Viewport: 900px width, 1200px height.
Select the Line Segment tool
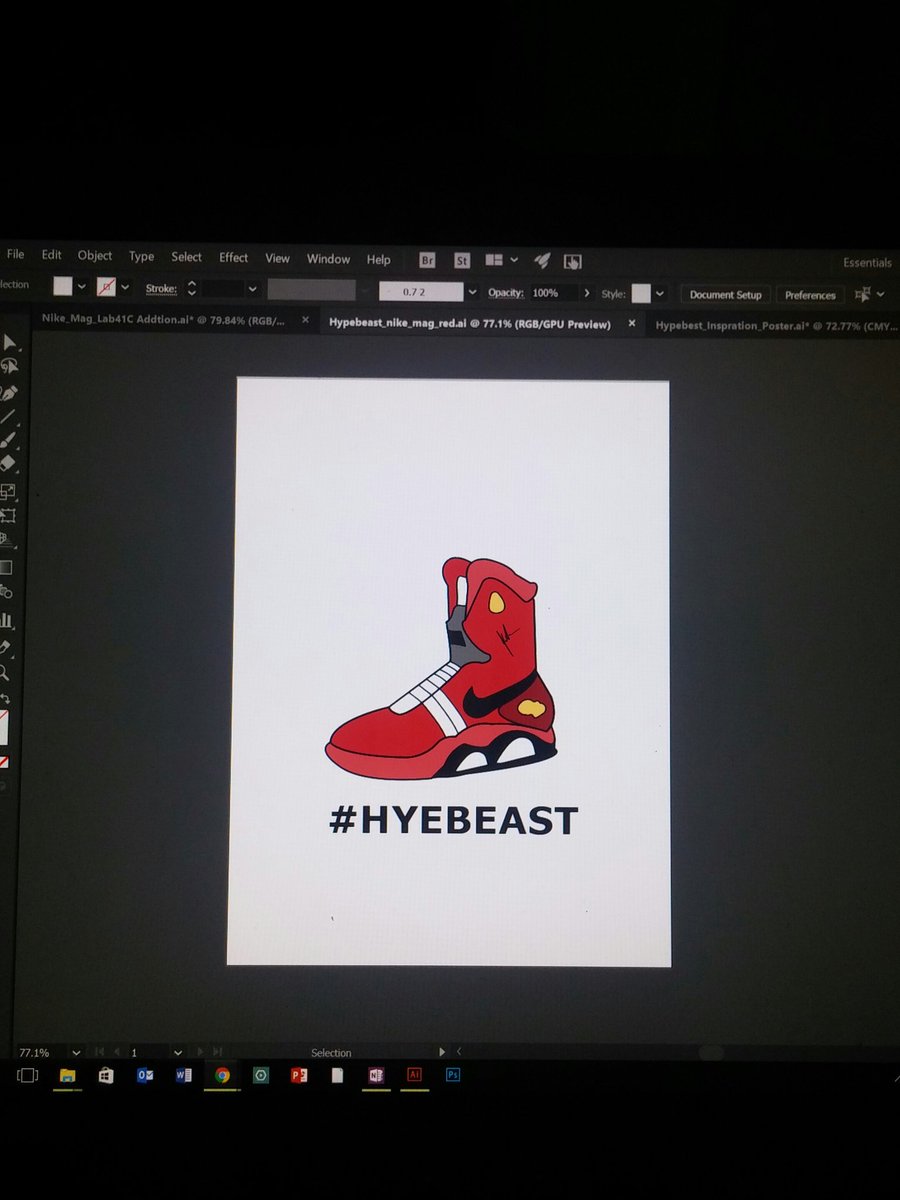pos(8,416)
